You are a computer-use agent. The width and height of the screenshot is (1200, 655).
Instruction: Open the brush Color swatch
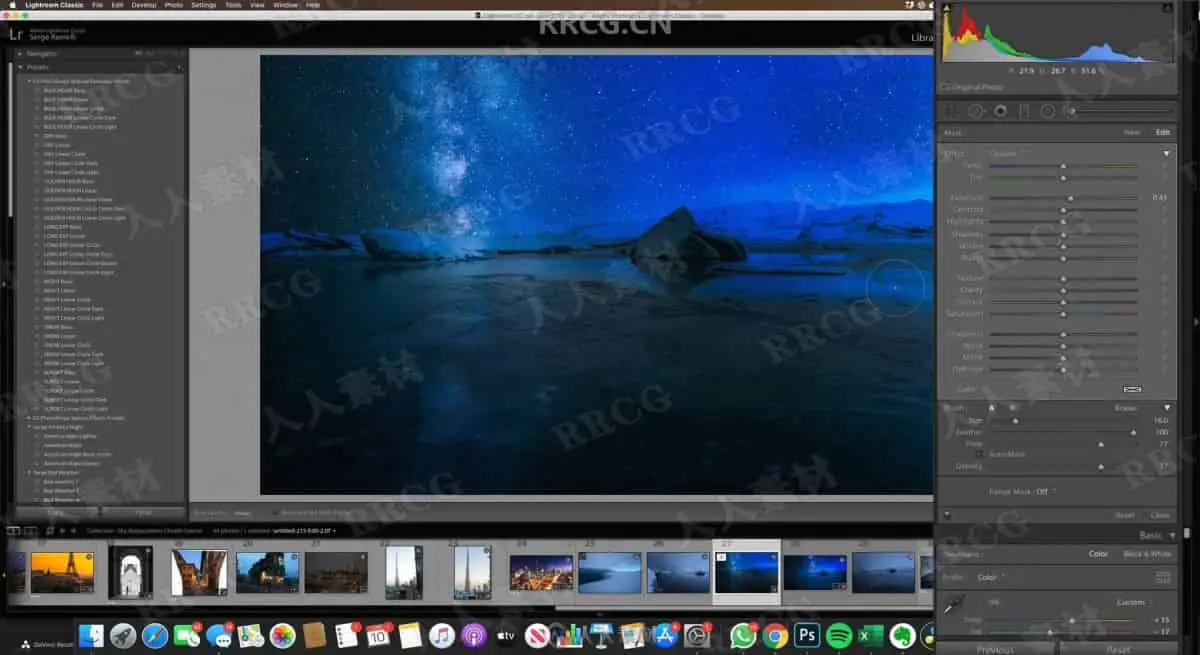[x=1132, y=389]
